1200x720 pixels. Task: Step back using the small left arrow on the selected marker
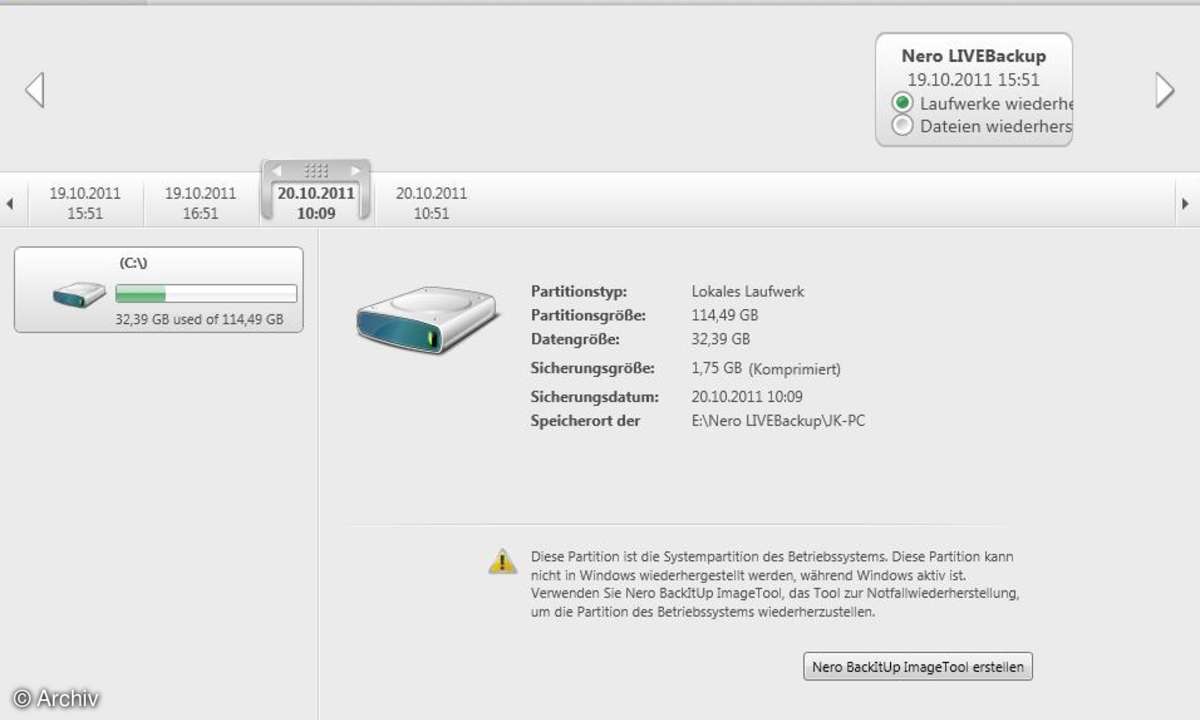(277, 171)
